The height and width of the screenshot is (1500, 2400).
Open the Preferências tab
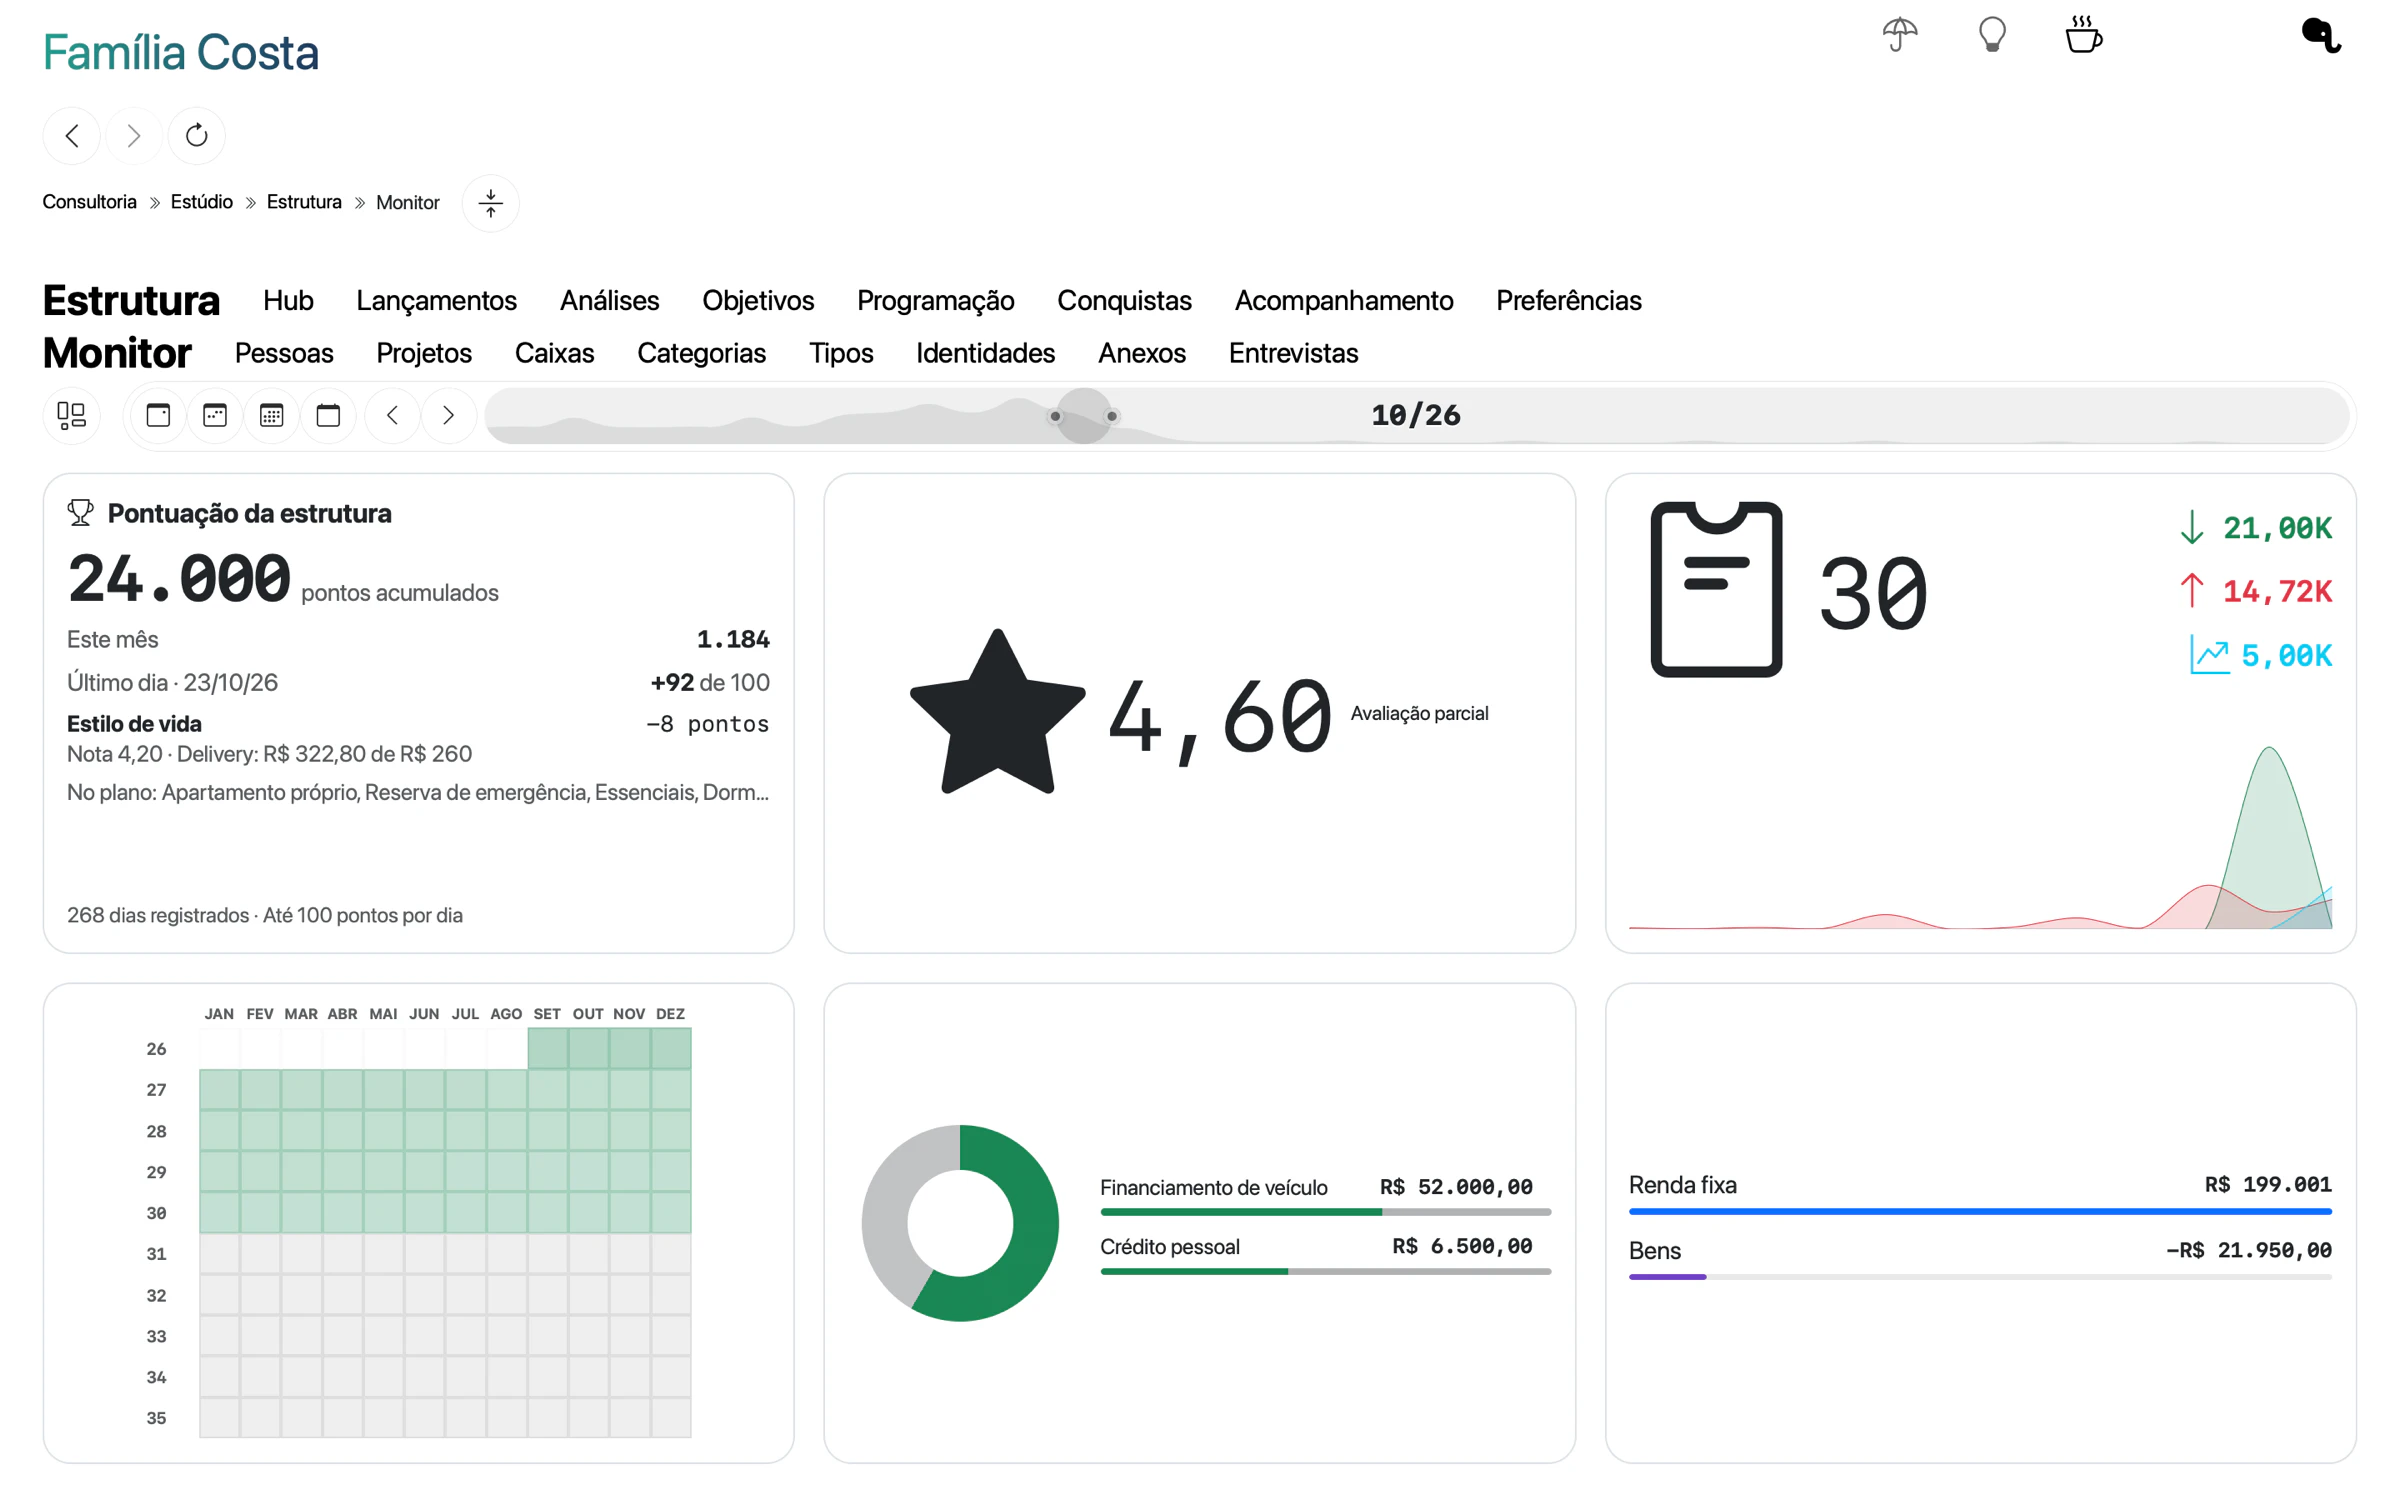click(1568, 300)
